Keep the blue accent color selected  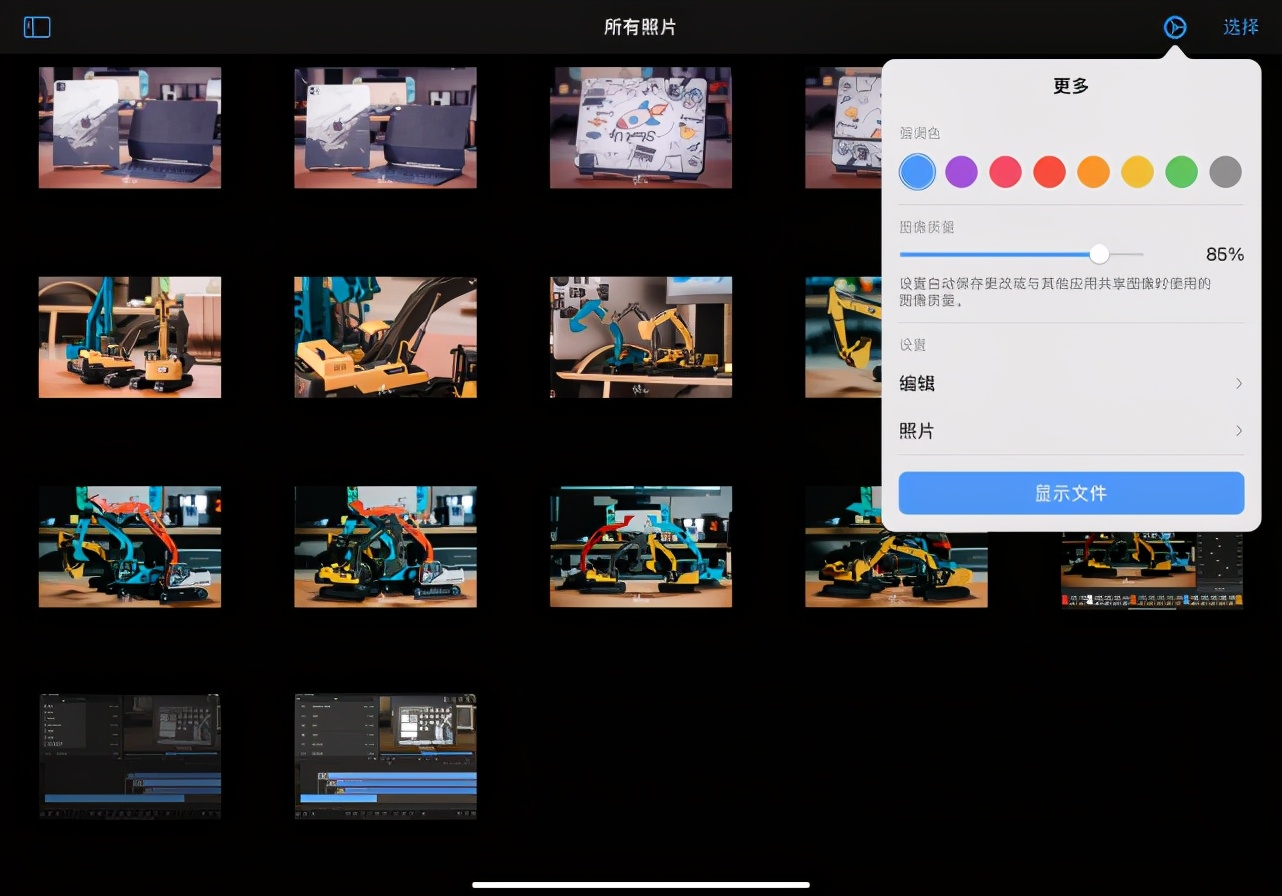917,171
